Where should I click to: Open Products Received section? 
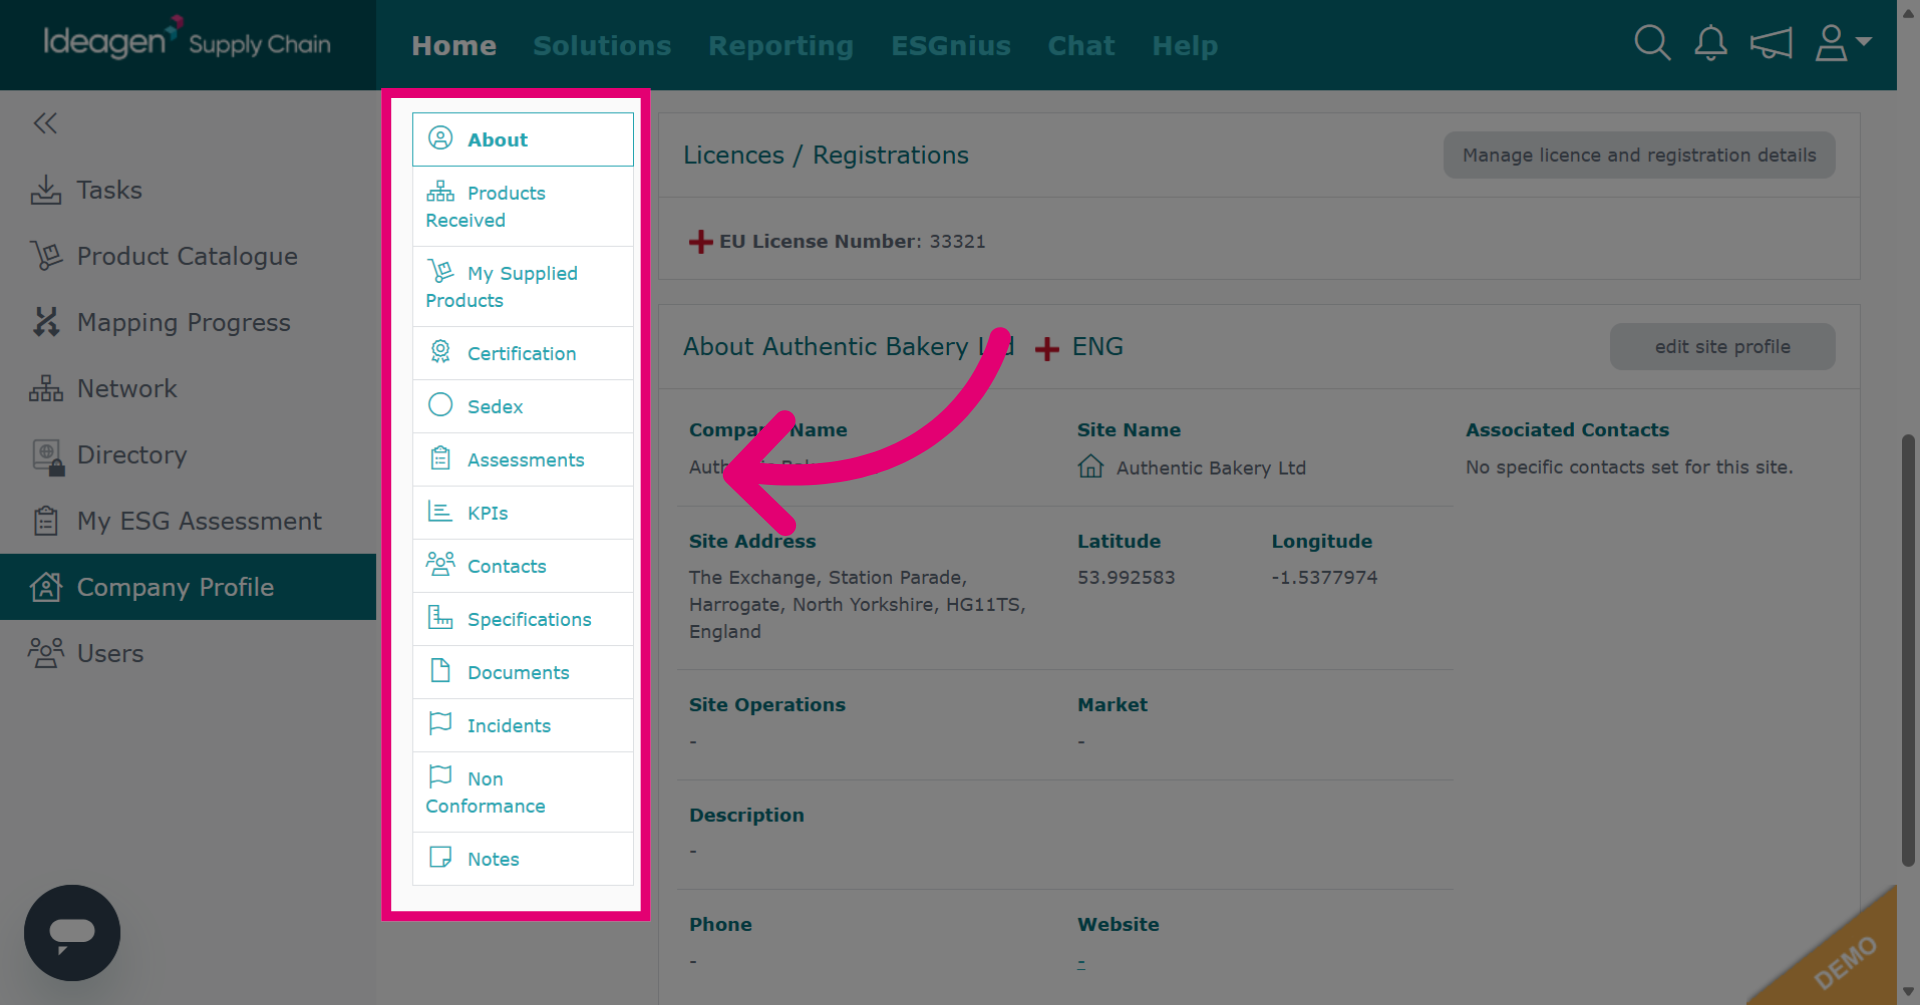[x=523, y=206]
